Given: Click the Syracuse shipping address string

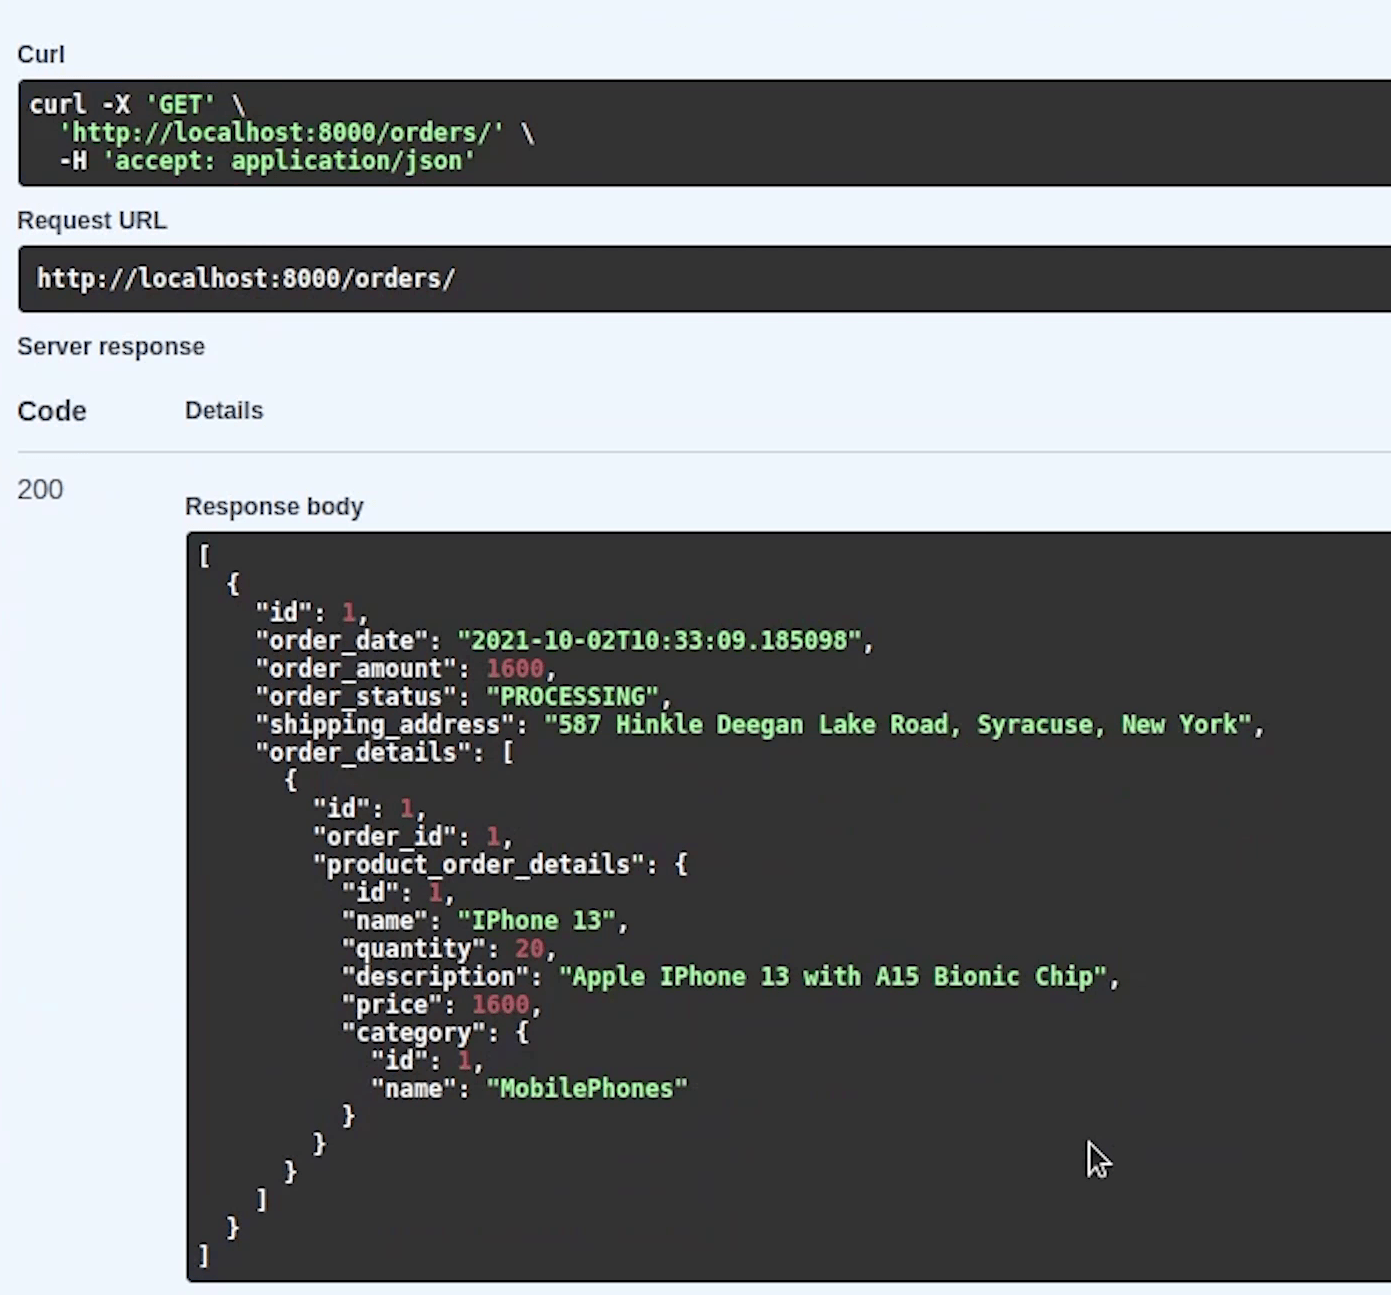Looking at the screenshot, I should click(897, 725).
